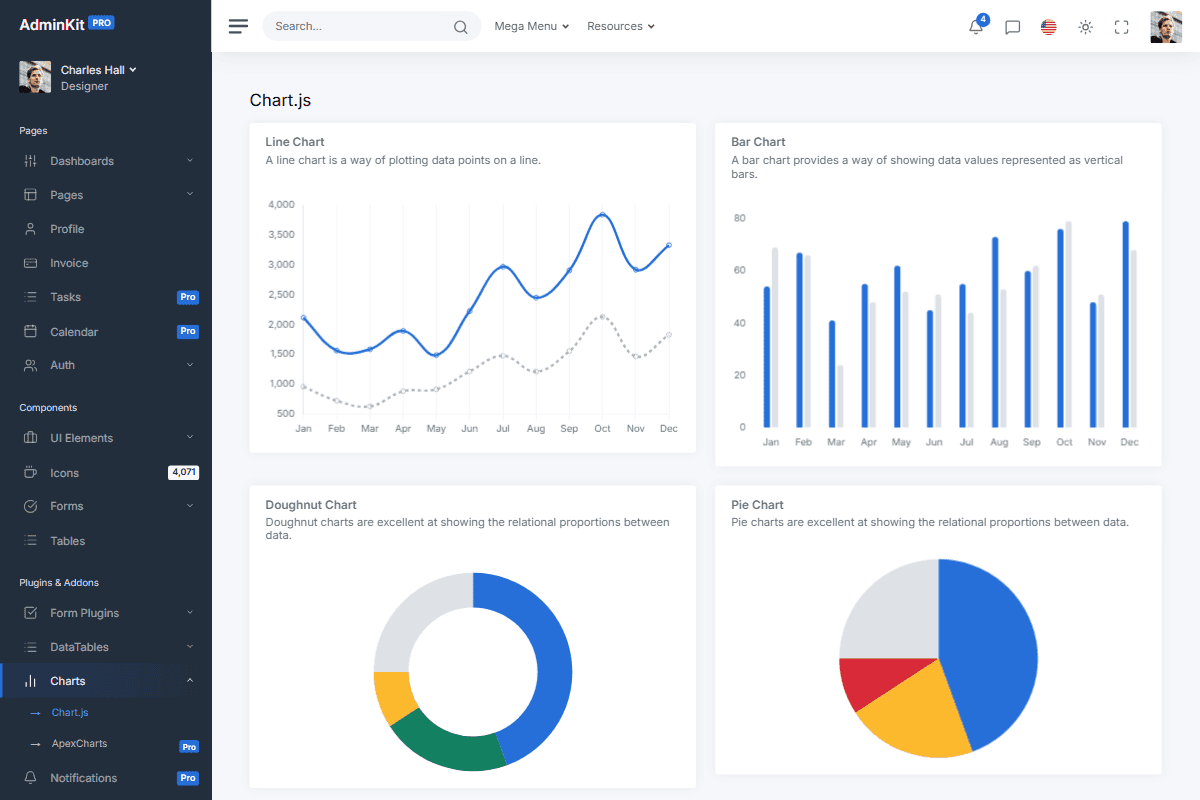This screenshot has width=1200, height=800.
Task: Open Charles Hall user dropdown
Action: click(98, 70)
